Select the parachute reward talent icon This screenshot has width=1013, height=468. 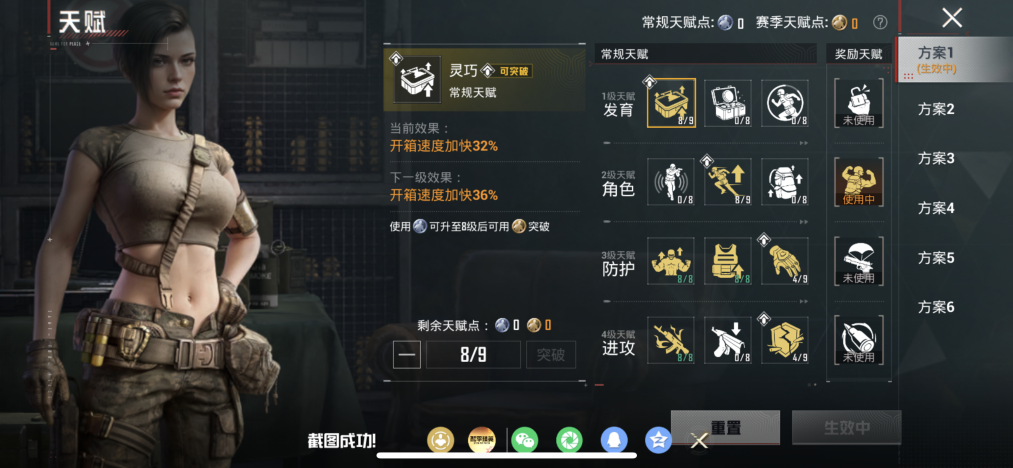click(x=859, y=261)
